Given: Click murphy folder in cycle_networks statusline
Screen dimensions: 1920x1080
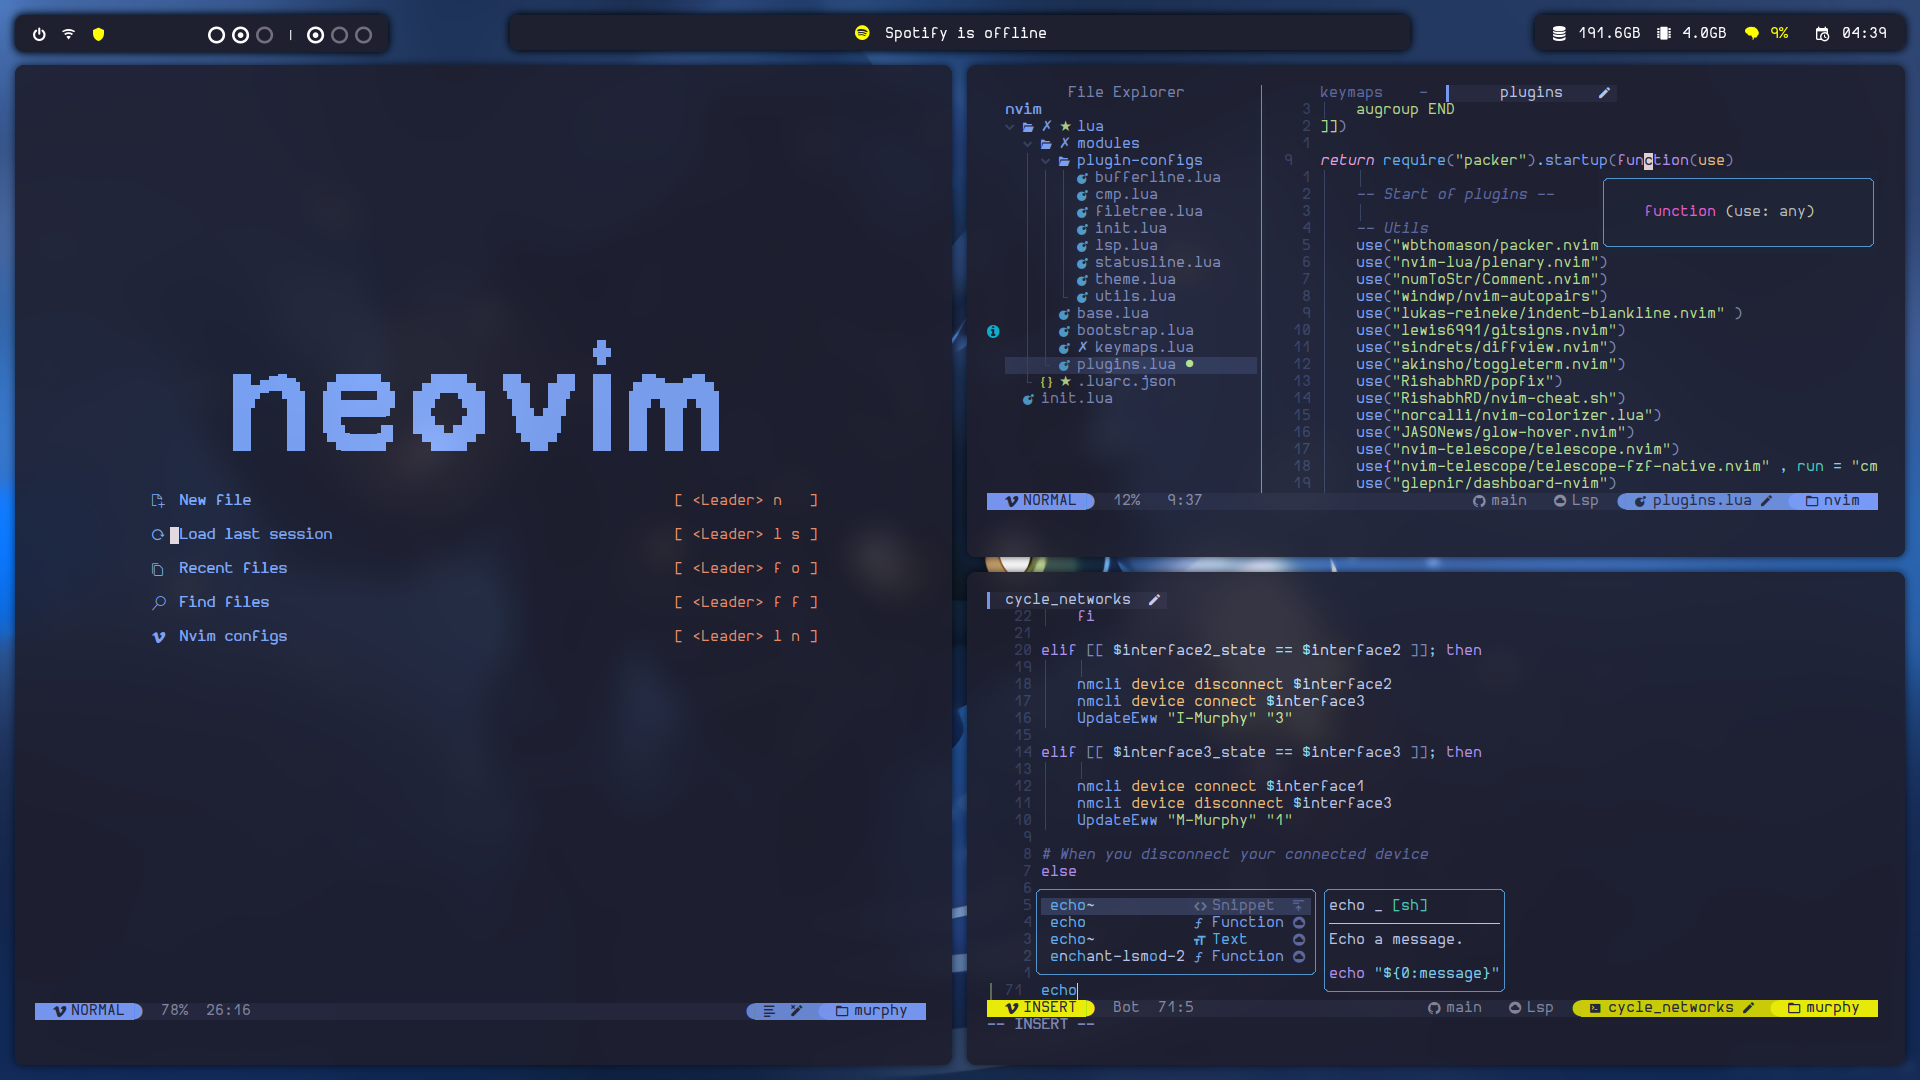Looking at the screenshot, I should 1823,1007.
